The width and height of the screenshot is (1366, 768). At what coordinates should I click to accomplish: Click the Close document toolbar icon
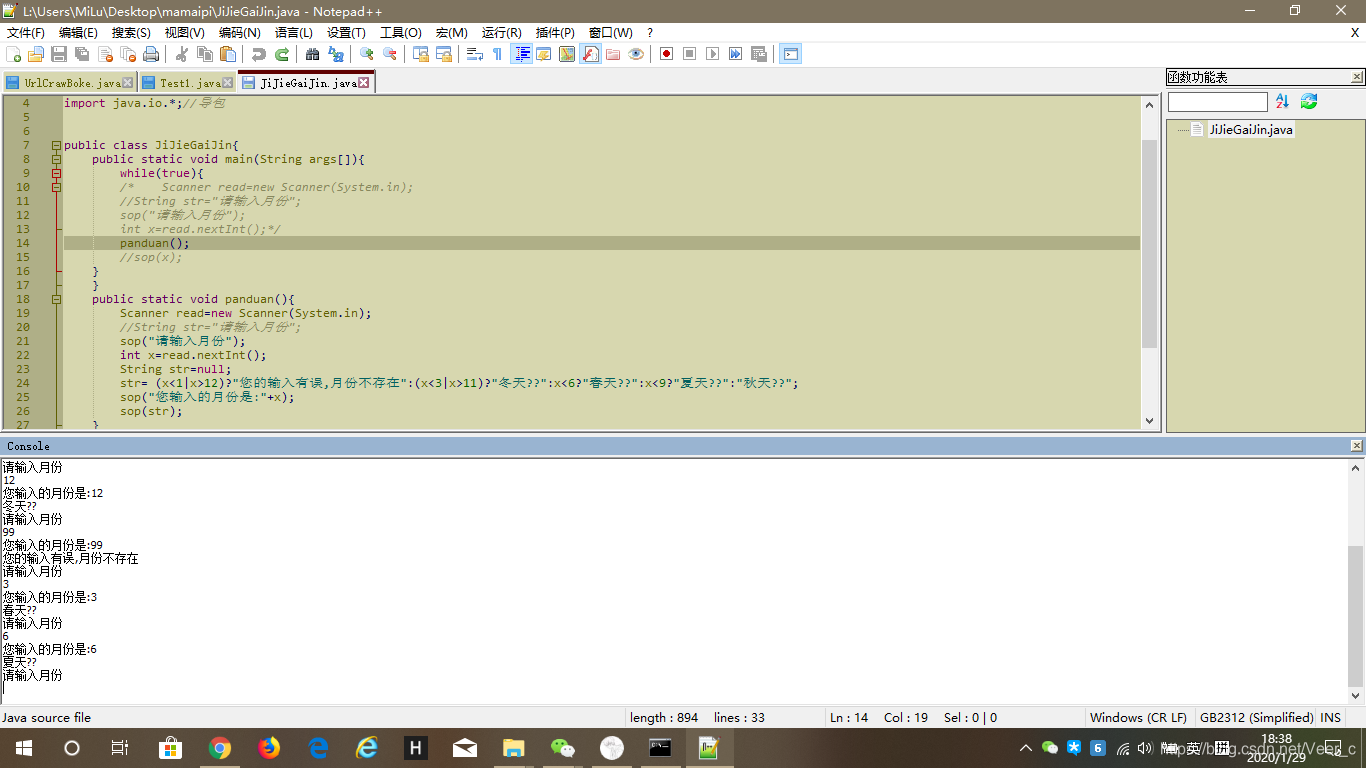pyautogui.click(x=105, y=54)
